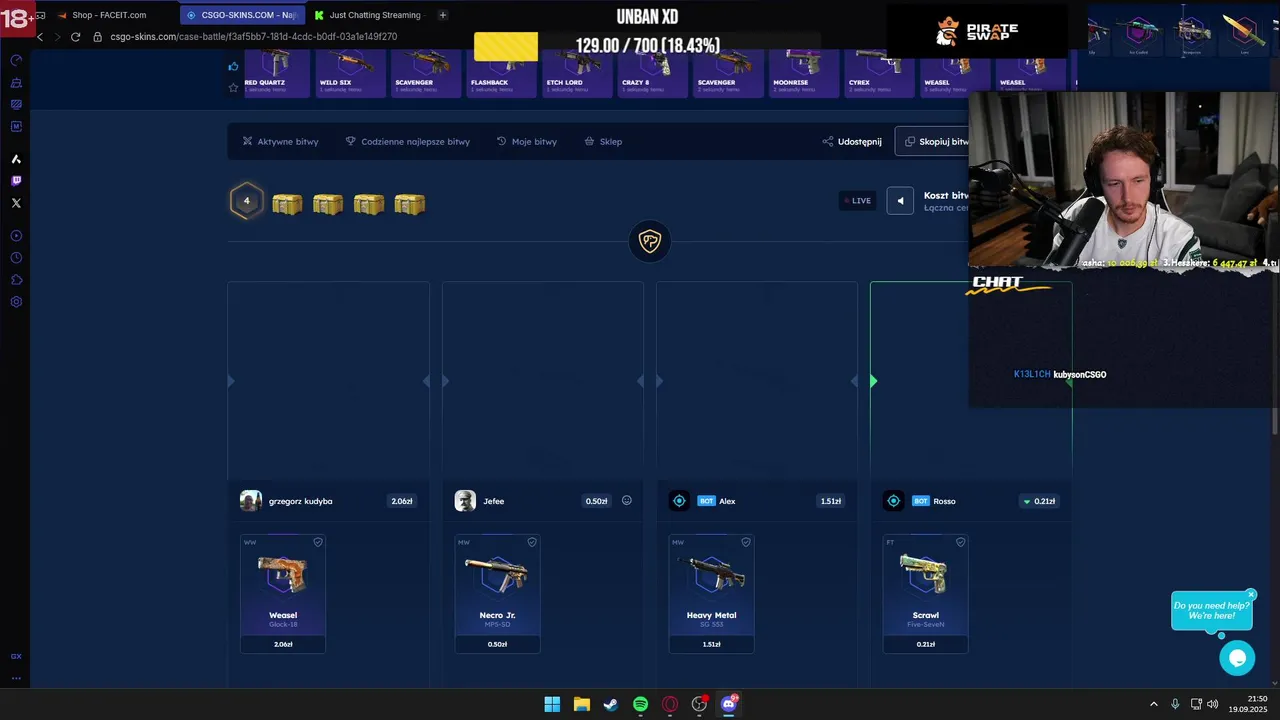Image resolution: width=1280 pixels, height=720 pixels.
Task: Select the Heavy Metal SG 553 drop card
Action: 711,594
